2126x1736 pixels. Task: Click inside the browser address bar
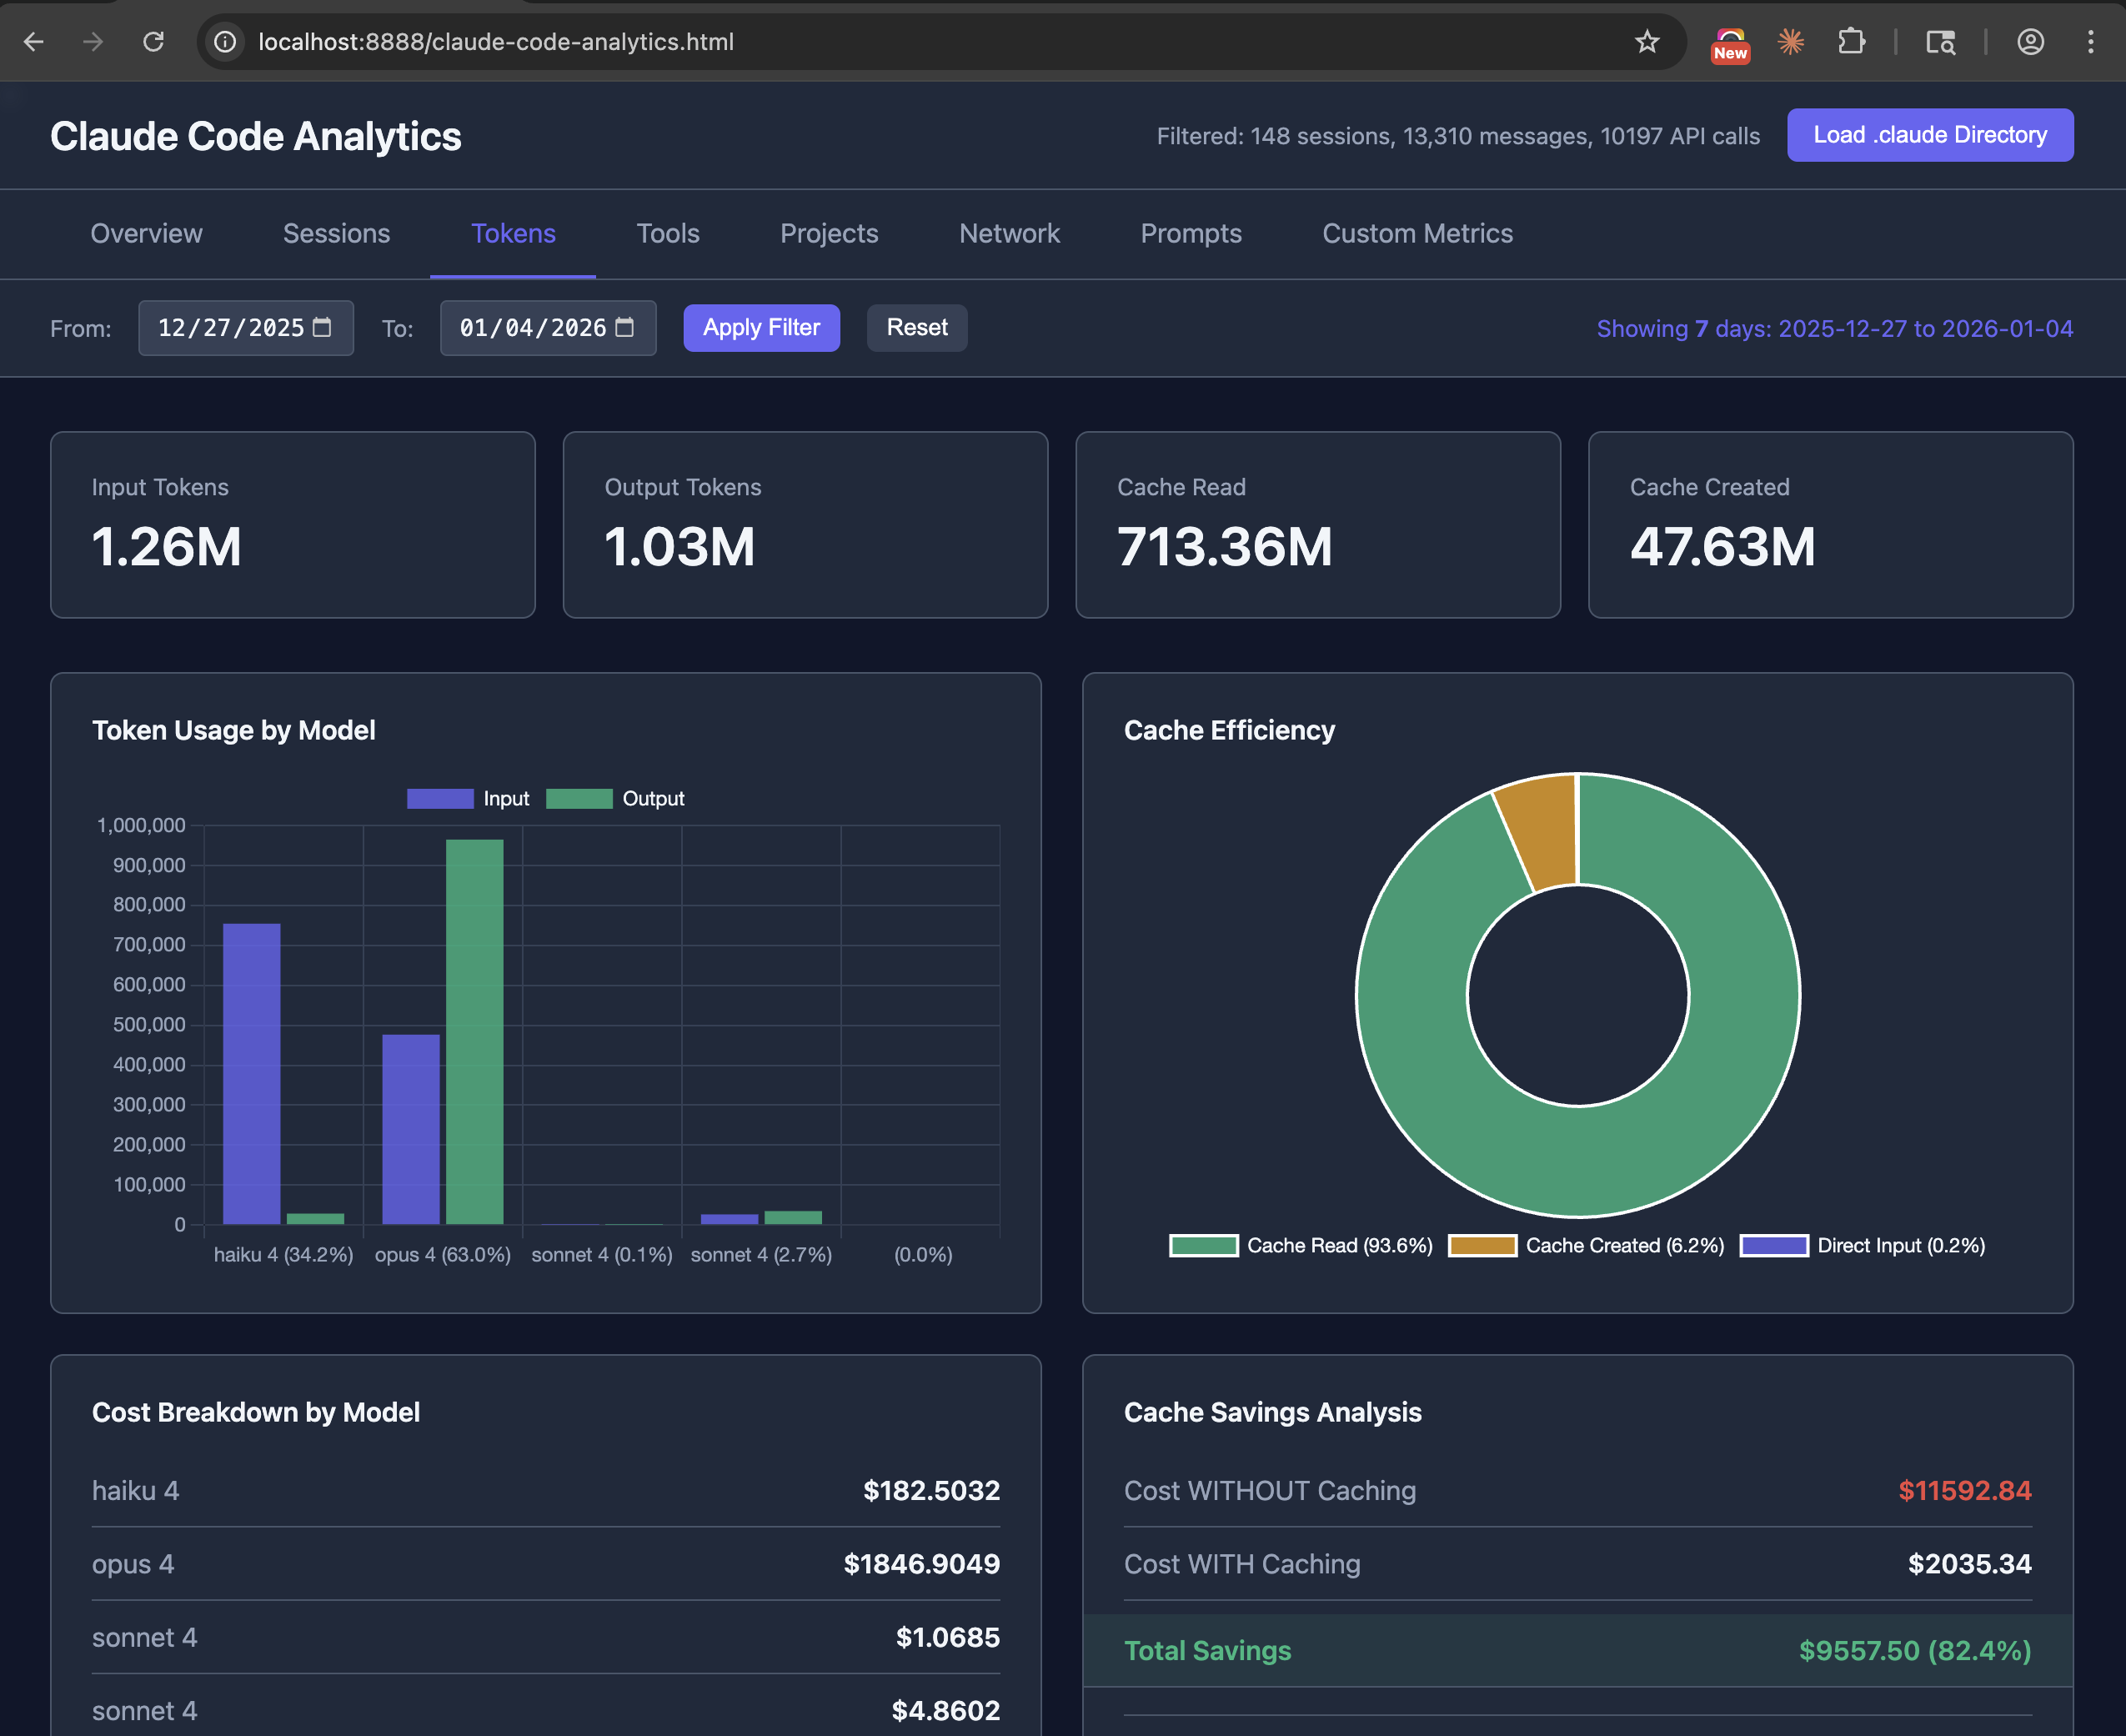coord(800,41)
